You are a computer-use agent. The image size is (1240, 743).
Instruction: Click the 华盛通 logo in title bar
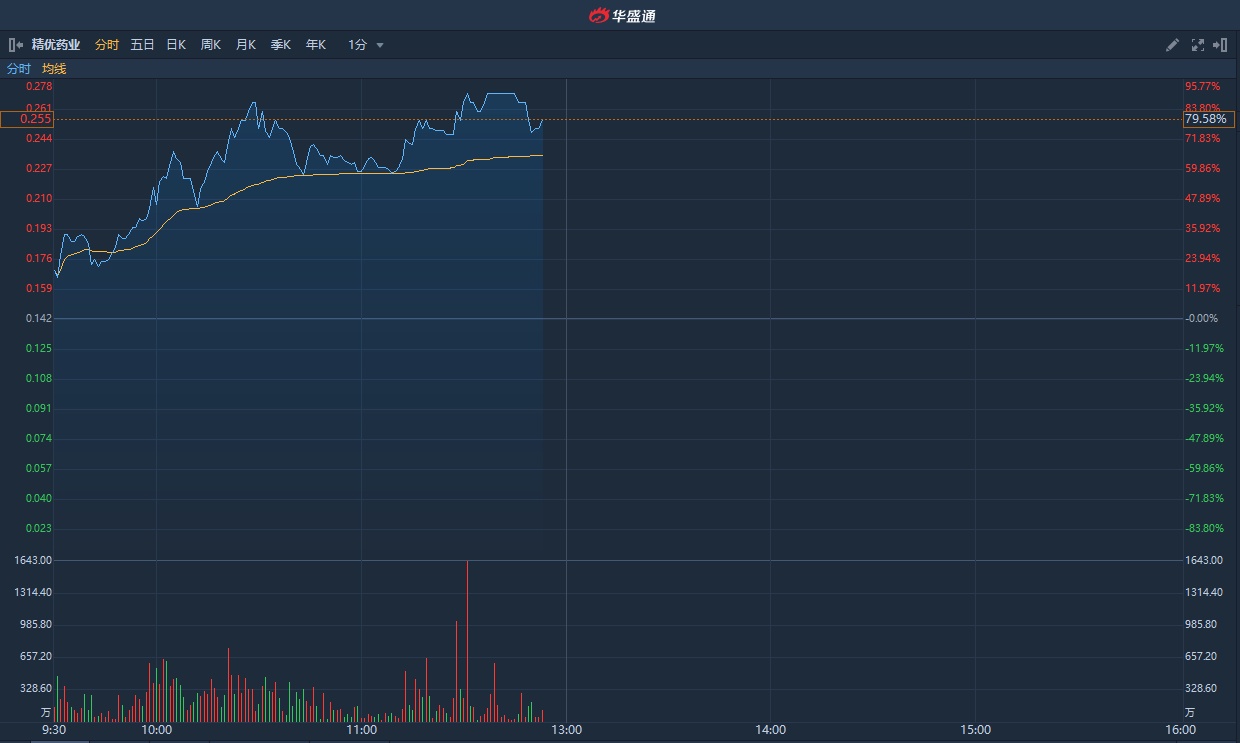tap(621, 15)
